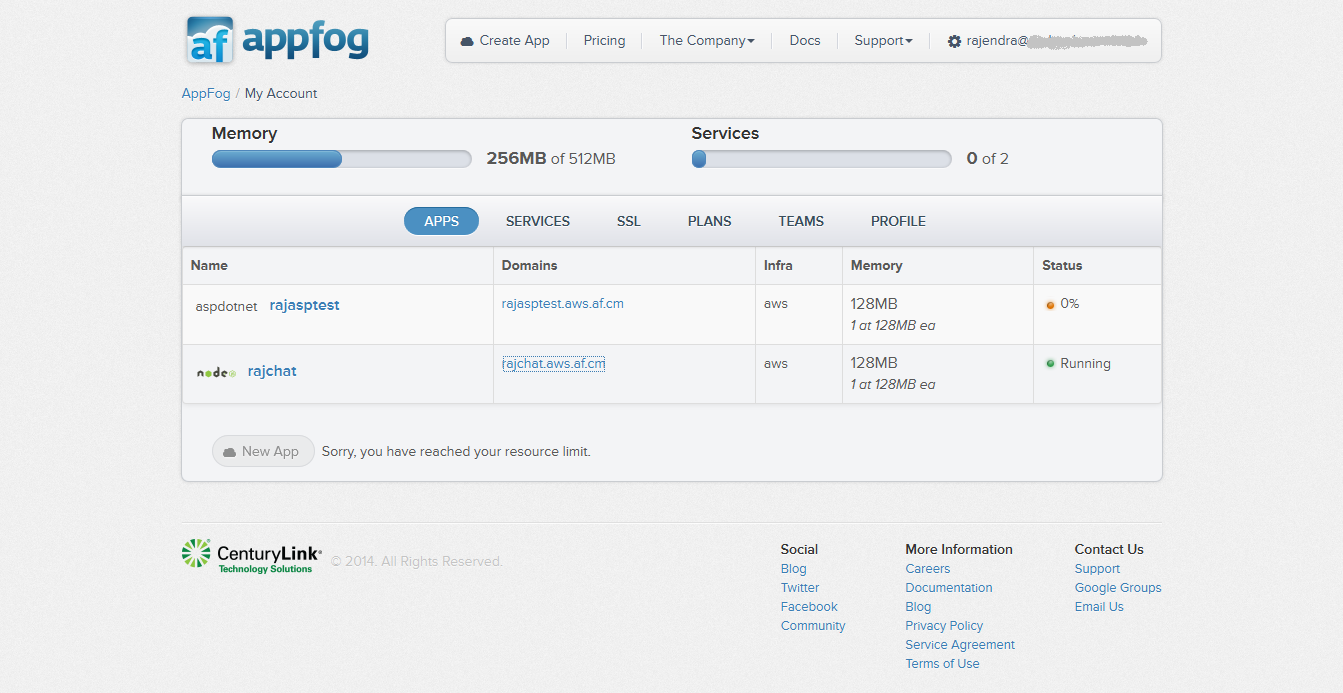Screen dimensions: 1343x693
Task: Click the green Running status indicator
Action: [1050, 364]
